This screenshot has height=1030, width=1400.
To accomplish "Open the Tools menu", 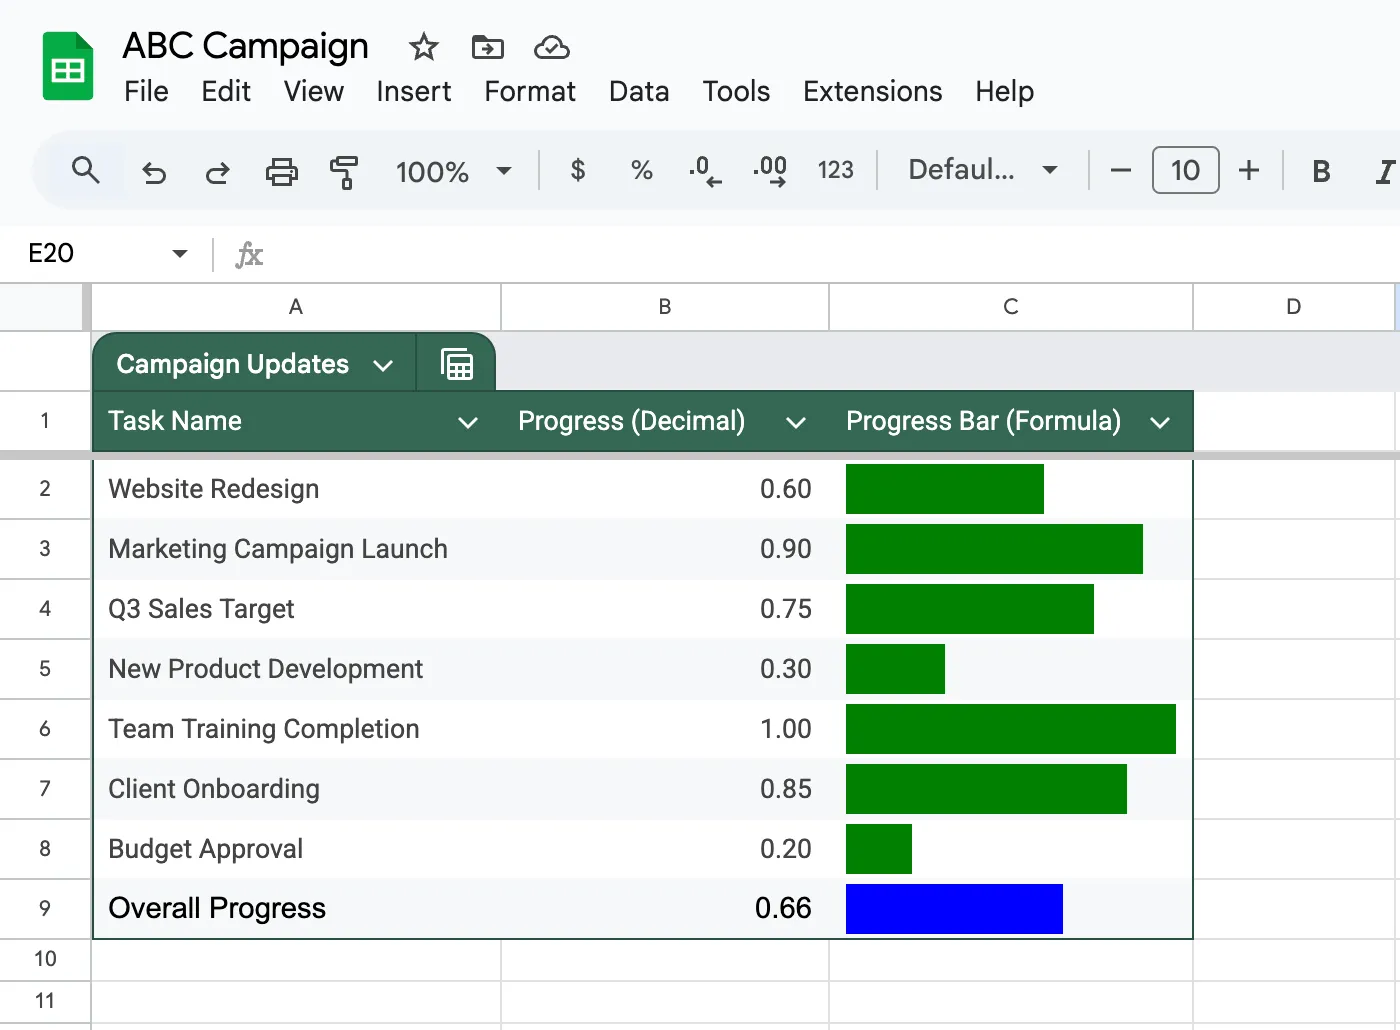I will 736,91.
